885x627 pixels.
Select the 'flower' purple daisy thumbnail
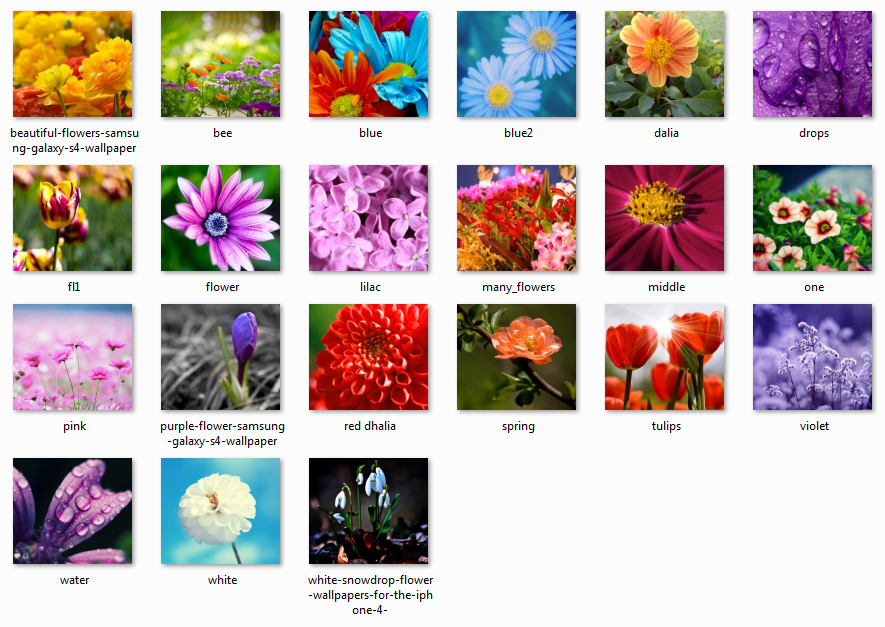pos(220,219)
